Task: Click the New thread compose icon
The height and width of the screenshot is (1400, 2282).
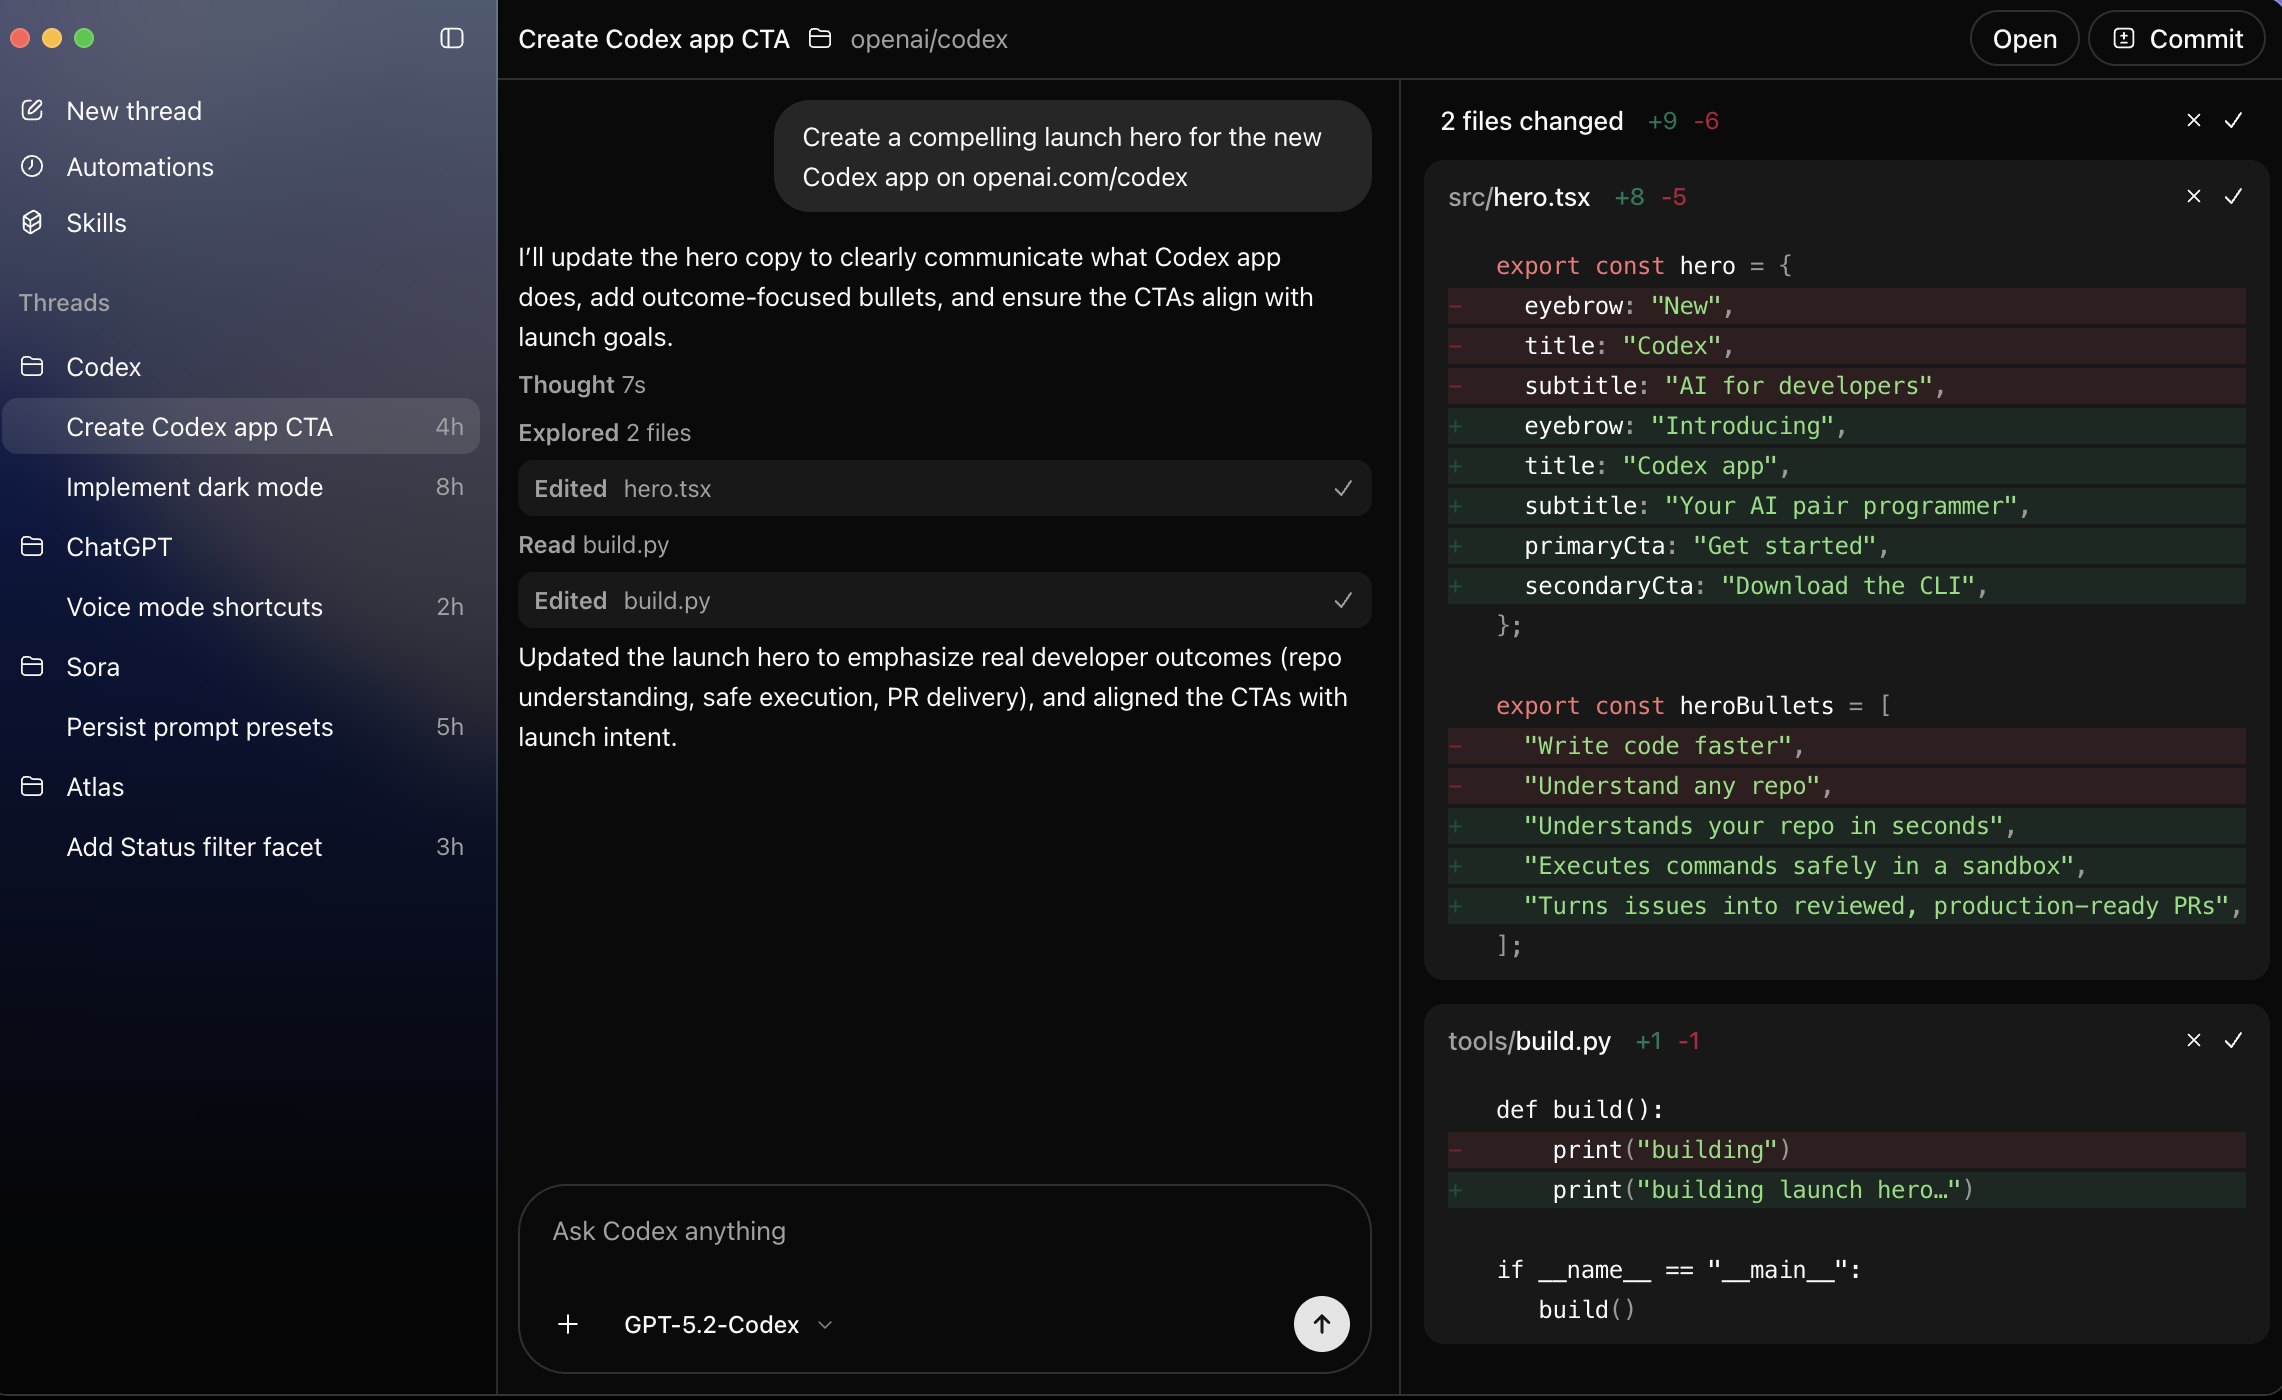Action: [32, 110]
